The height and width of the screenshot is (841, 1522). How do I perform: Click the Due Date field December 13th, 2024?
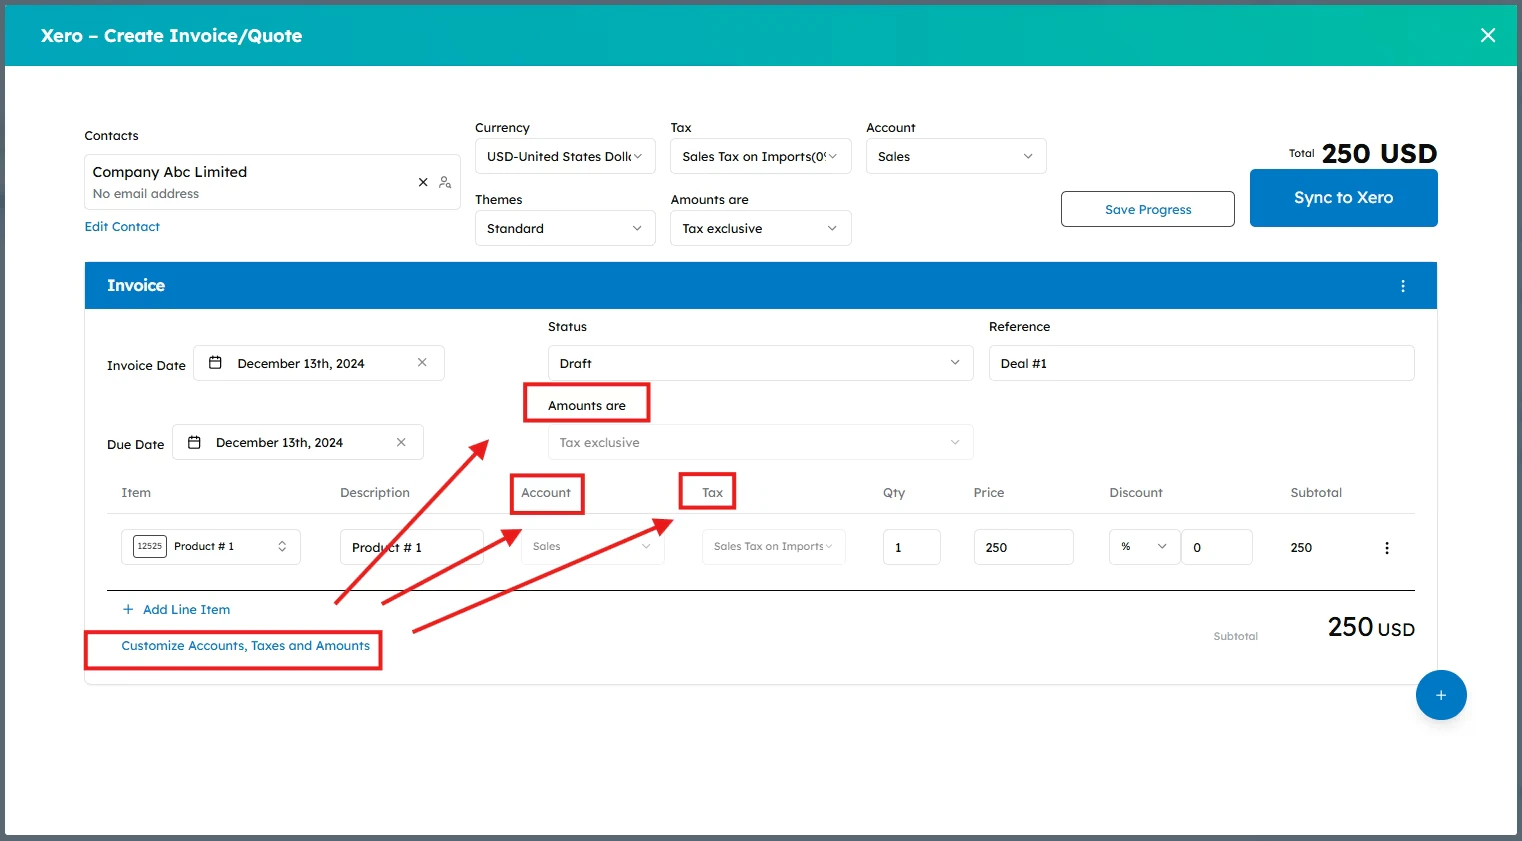click(298, 442)
